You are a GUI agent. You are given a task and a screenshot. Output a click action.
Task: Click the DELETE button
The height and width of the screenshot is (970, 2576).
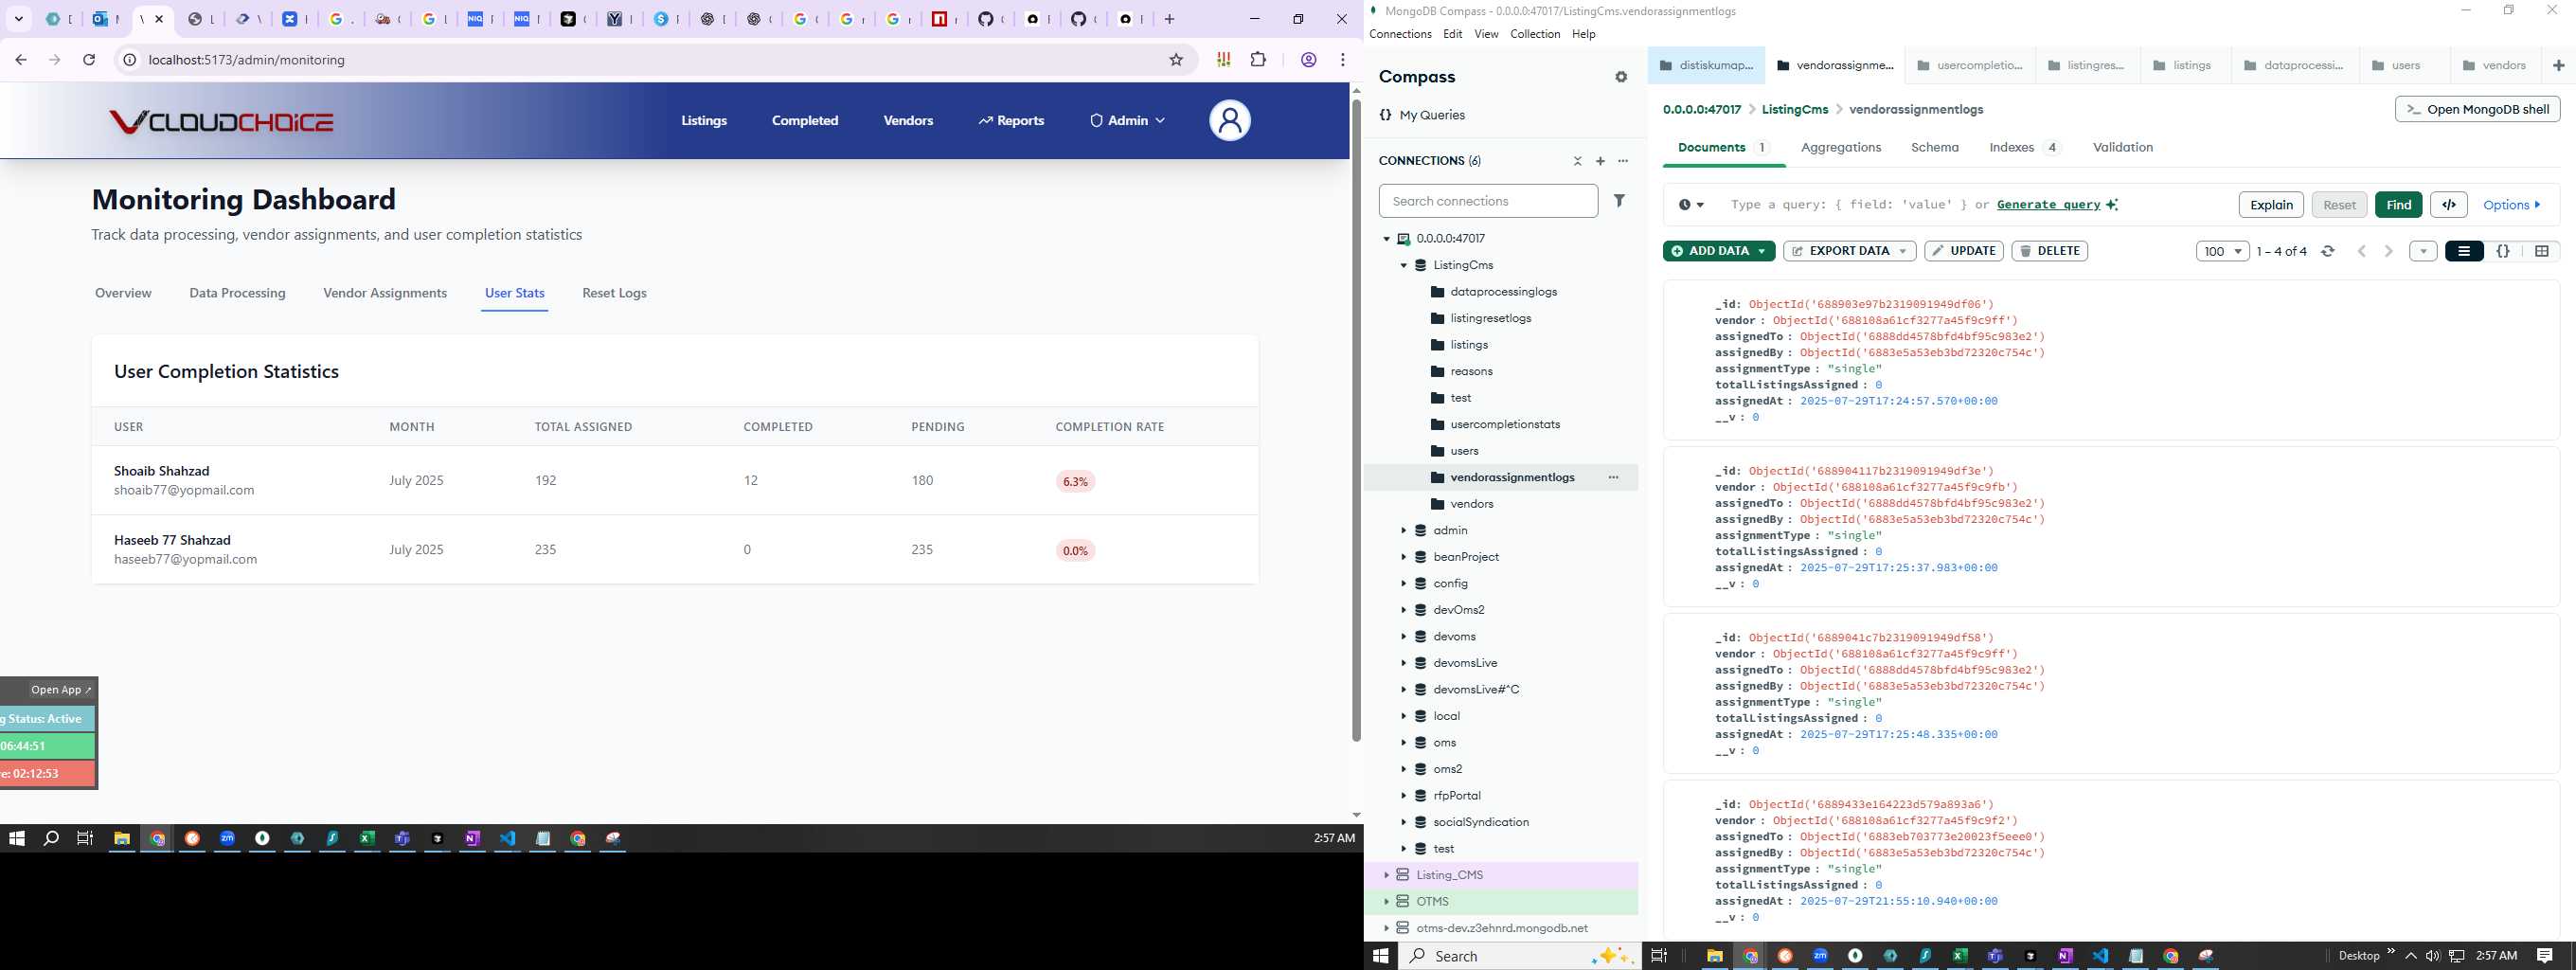(2049, 251)
